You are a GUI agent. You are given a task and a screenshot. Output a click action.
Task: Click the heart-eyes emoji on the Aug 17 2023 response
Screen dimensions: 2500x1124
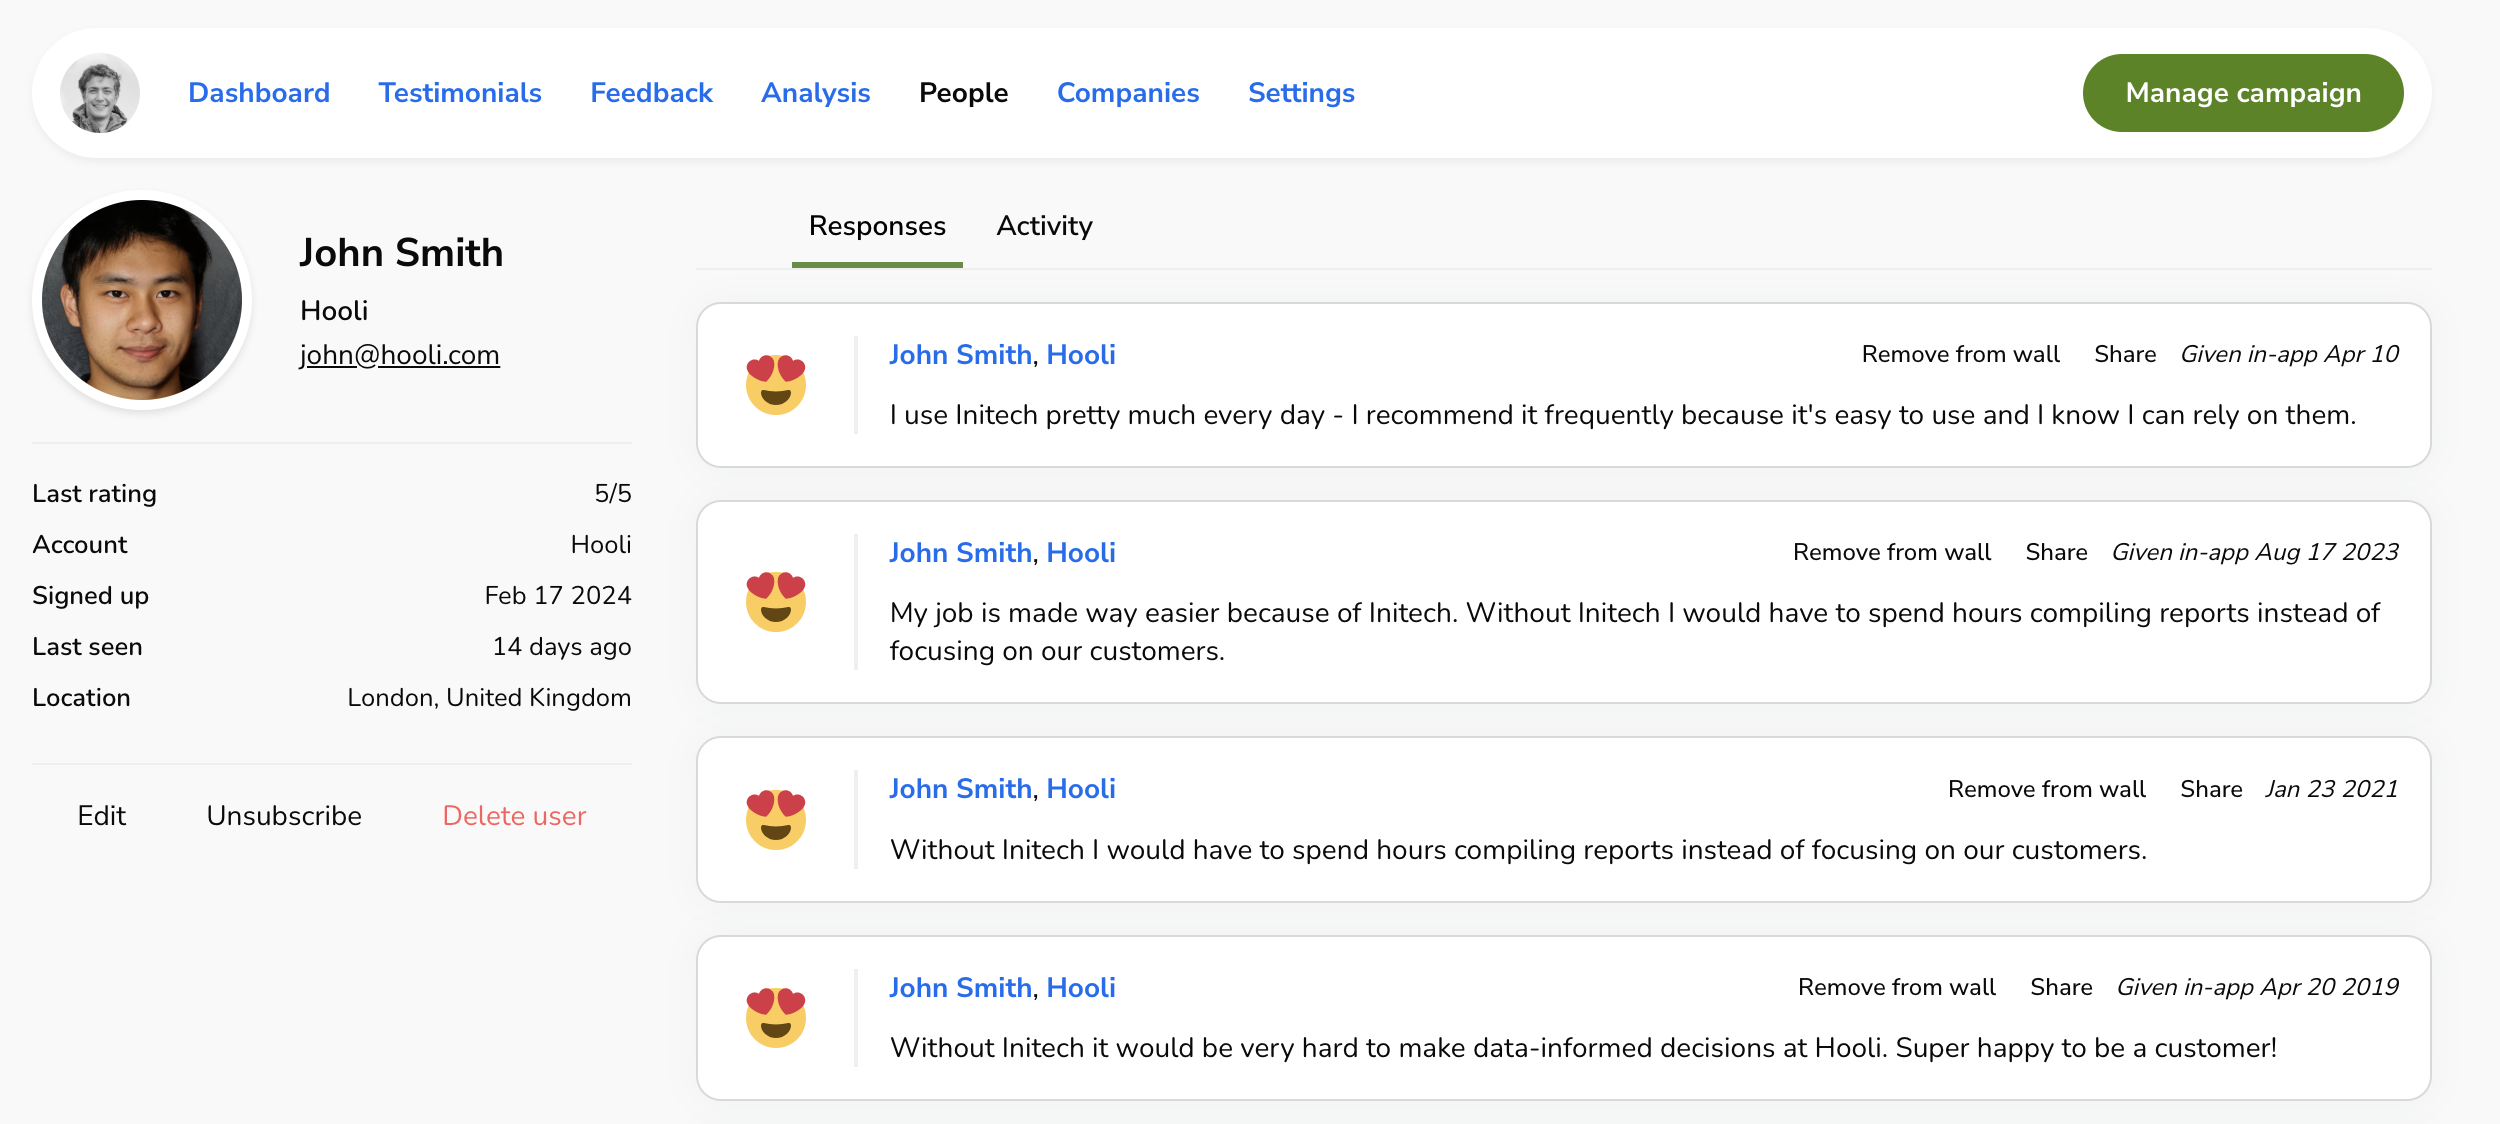pyautogui.click(x=775, y=602)
